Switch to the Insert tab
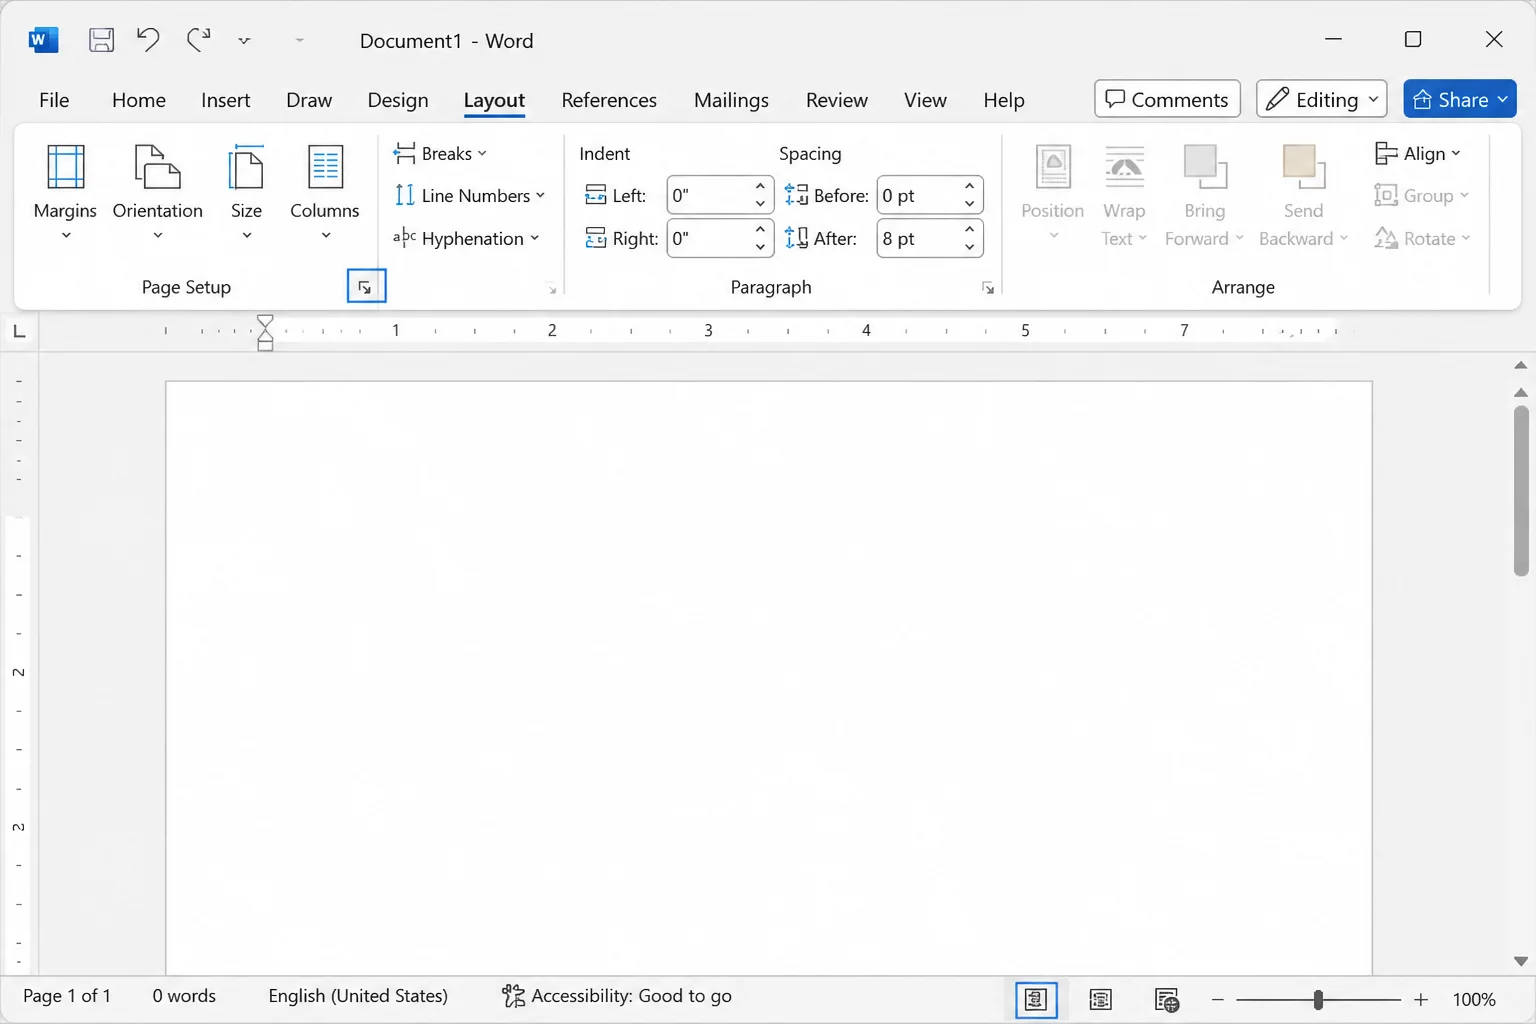 [226, 100]
